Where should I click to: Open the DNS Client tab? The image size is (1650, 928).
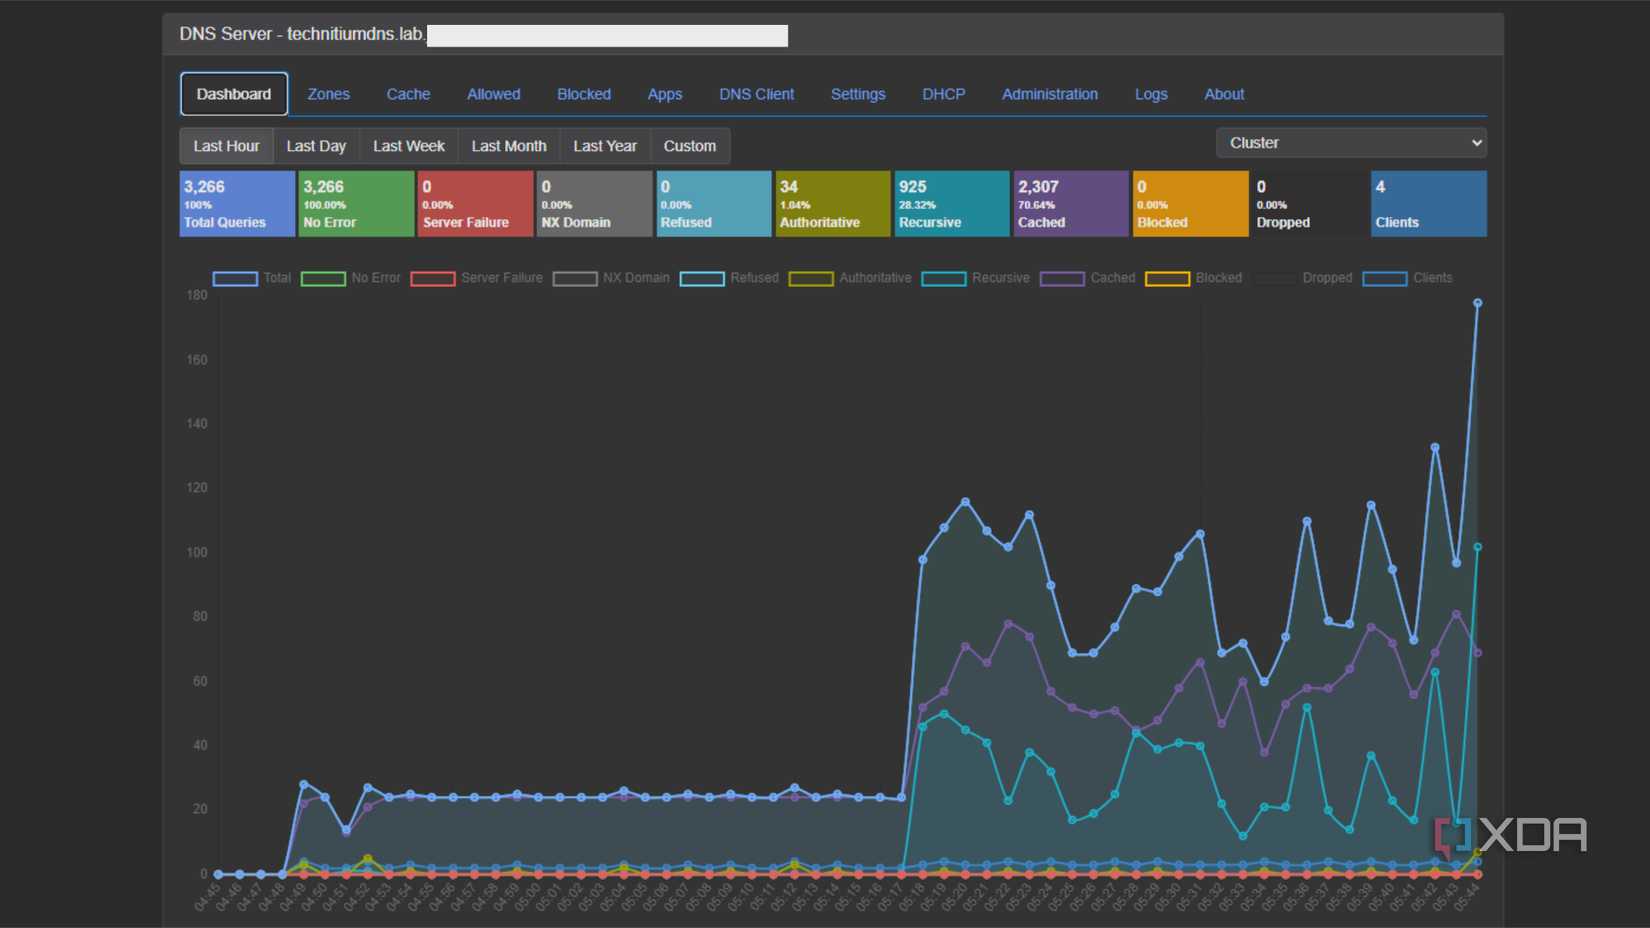coord(757,94)
